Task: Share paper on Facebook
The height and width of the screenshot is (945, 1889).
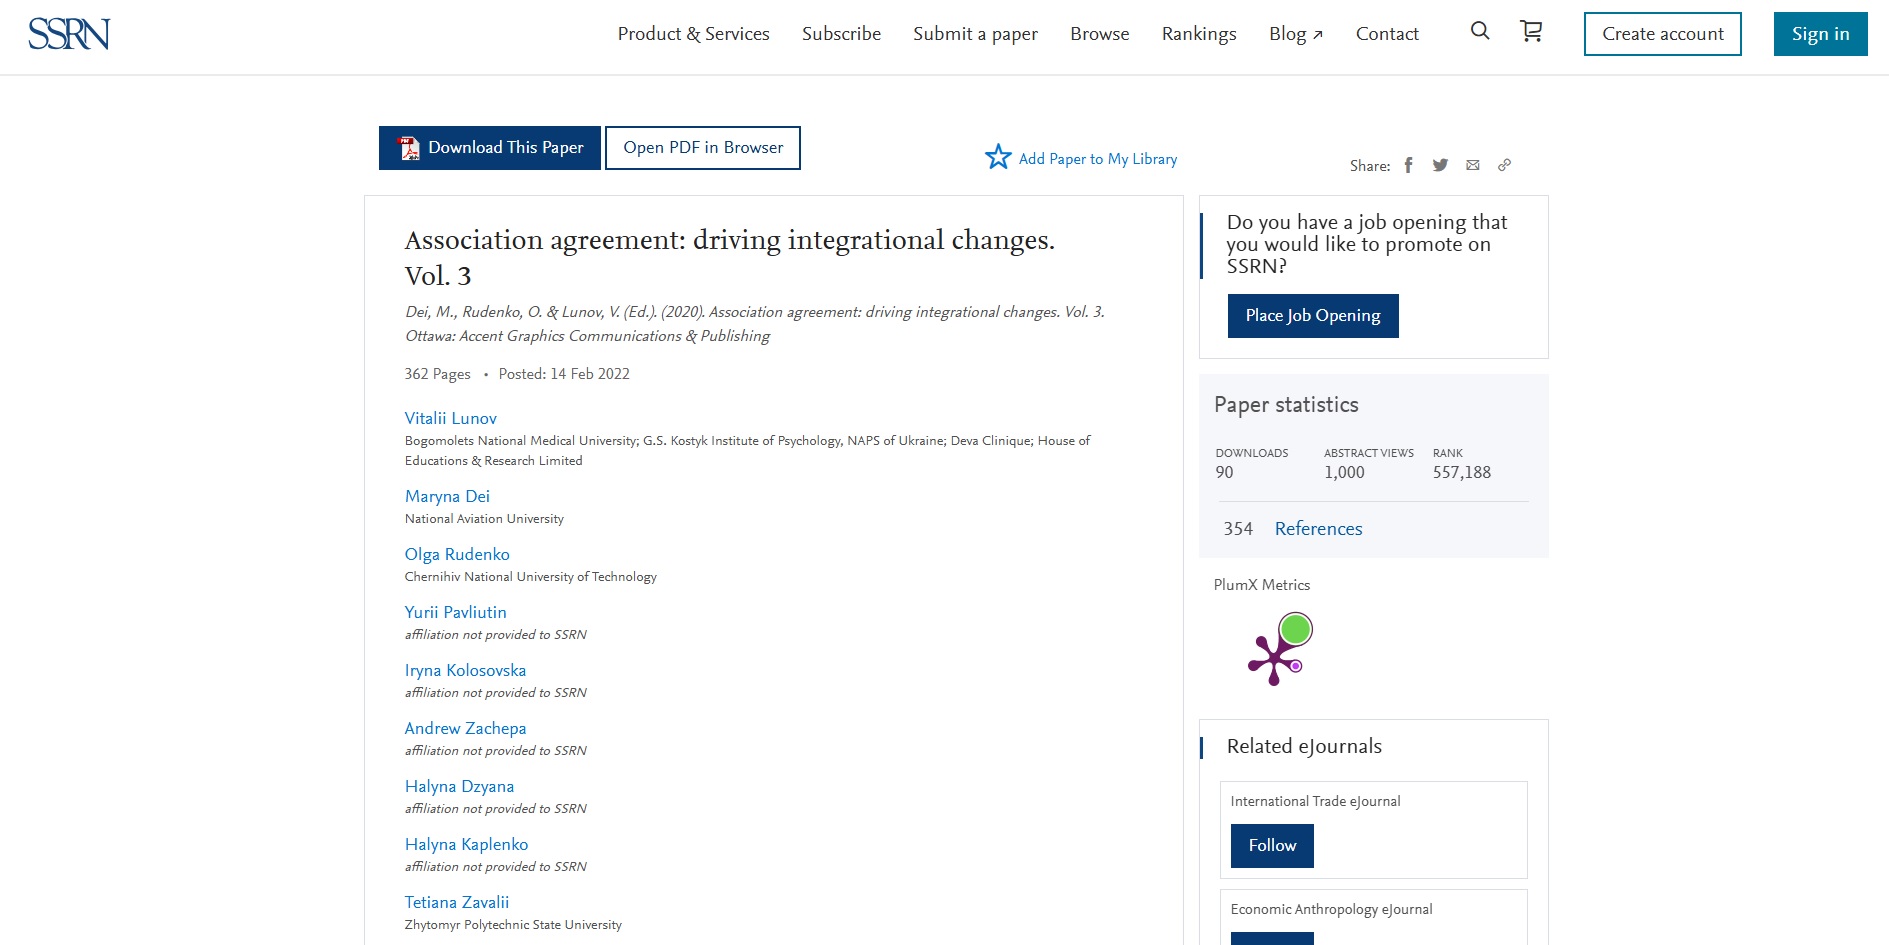Action: [x=1408, y=165]
